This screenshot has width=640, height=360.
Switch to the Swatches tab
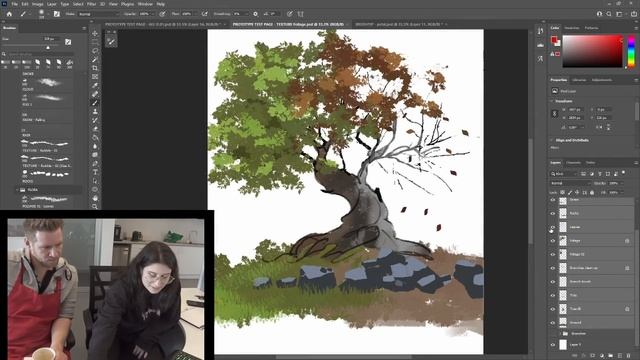[x=571, y=28]
